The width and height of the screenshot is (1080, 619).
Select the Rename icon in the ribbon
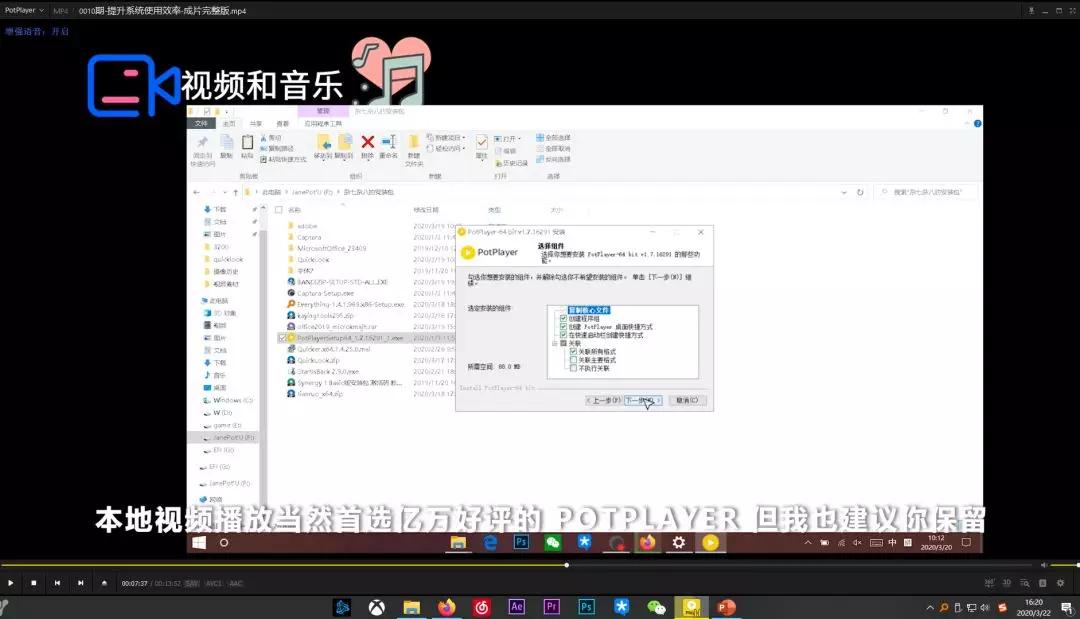pyautogui.click(x=389, y=143)
